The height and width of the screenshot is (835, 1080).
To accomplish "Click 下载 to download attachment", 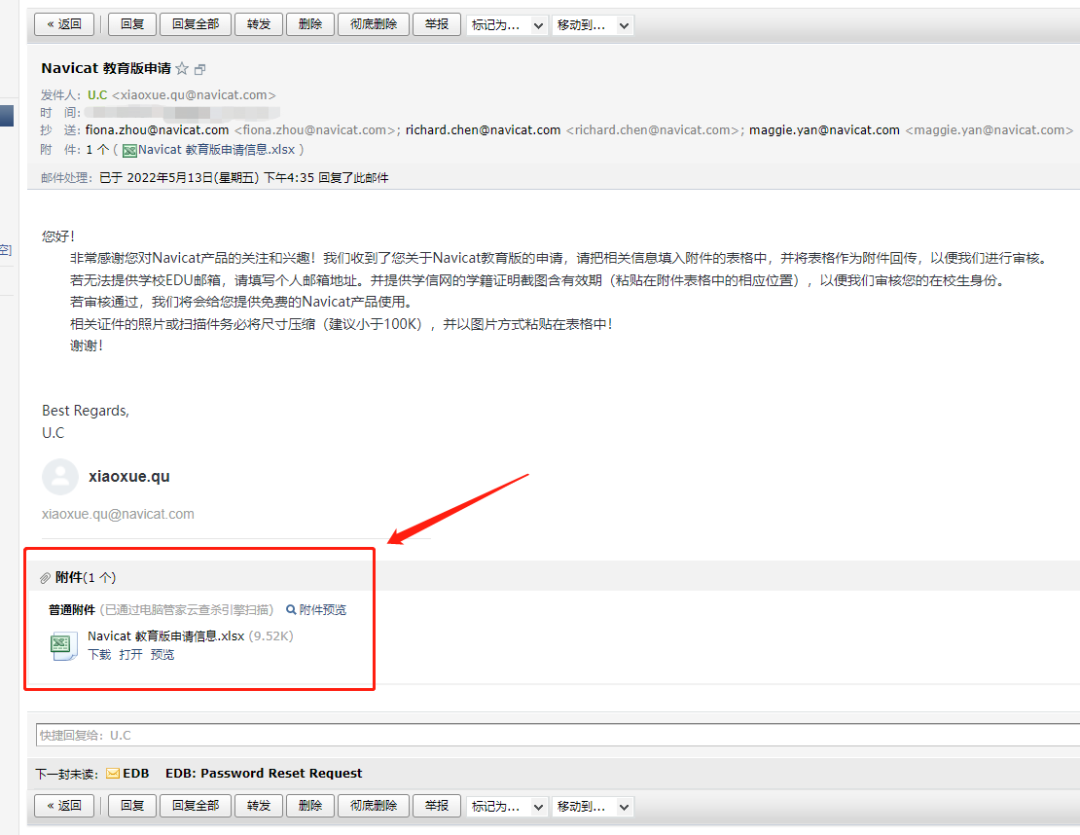I will [99, 654].
